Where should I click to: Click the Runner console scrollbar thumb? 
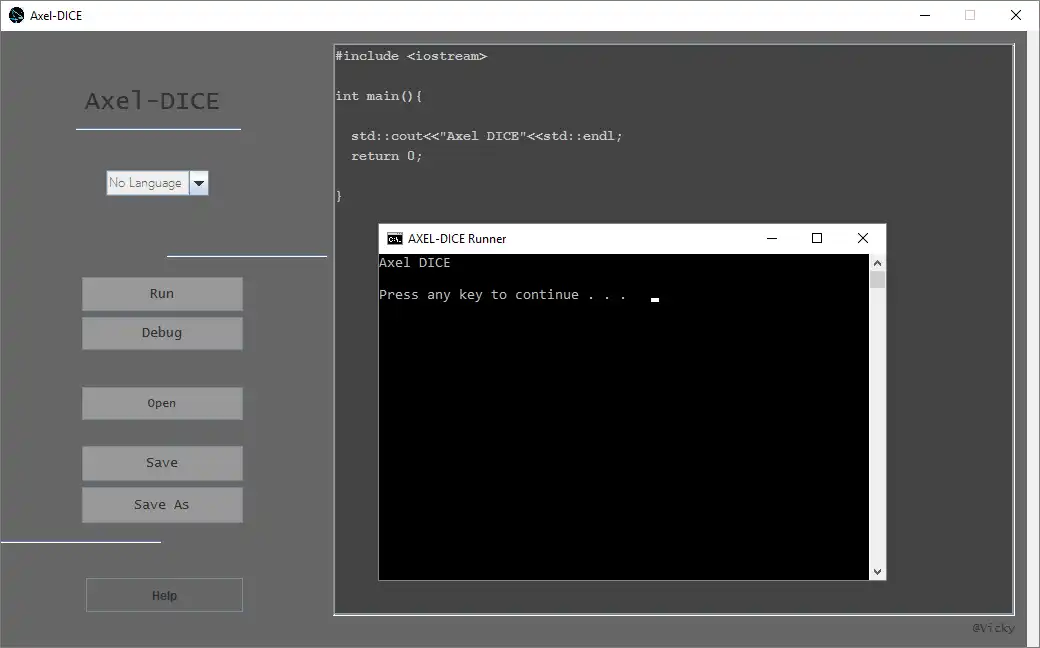coord(878,279)
